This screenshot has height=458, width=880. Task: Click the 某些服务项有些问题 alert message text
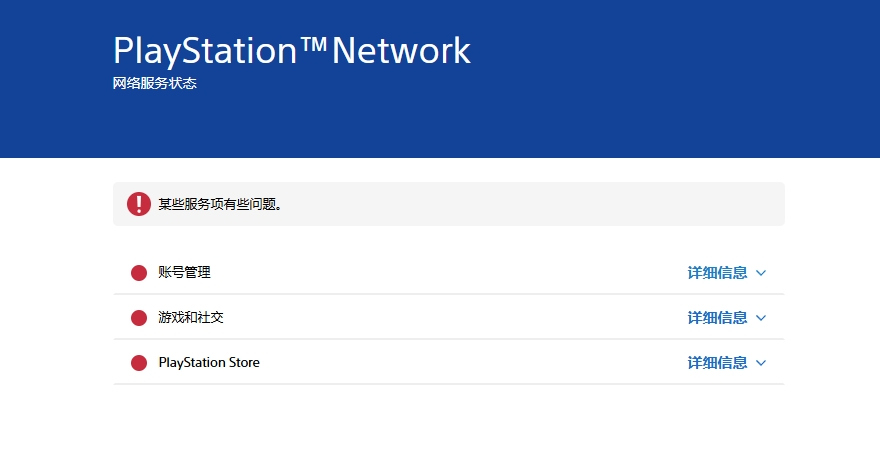point(220,205)
